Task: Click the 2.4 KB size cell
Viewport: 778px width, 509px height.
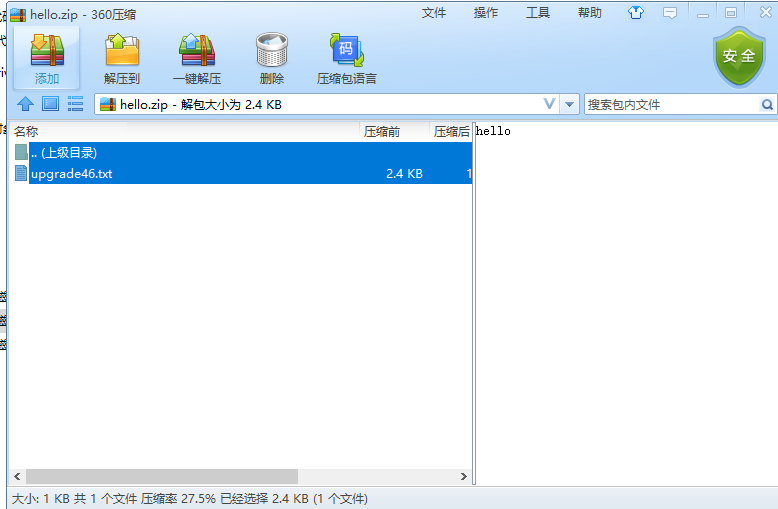Action: point(404,174)
